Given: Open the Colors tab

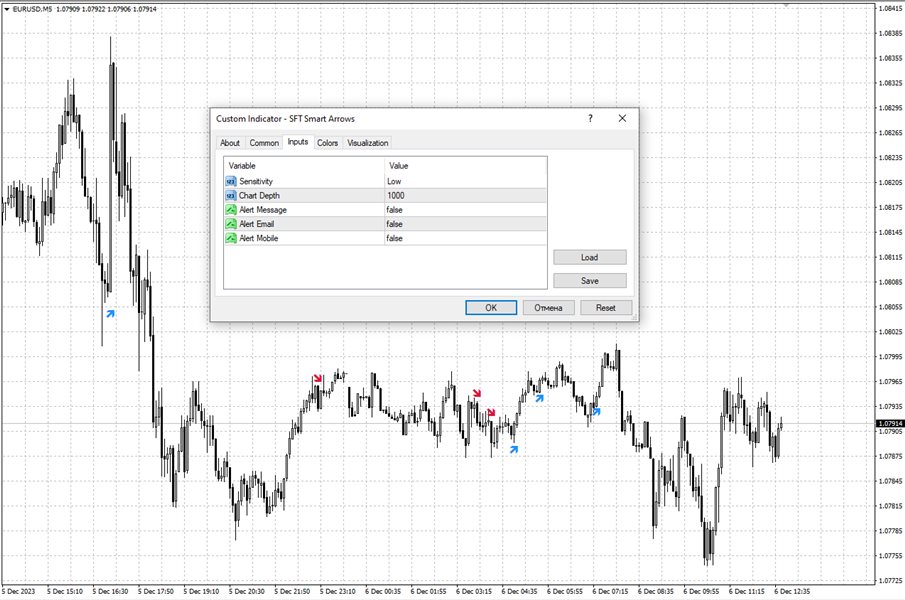Looking at the screenshot, I should (x=327, y=142).
